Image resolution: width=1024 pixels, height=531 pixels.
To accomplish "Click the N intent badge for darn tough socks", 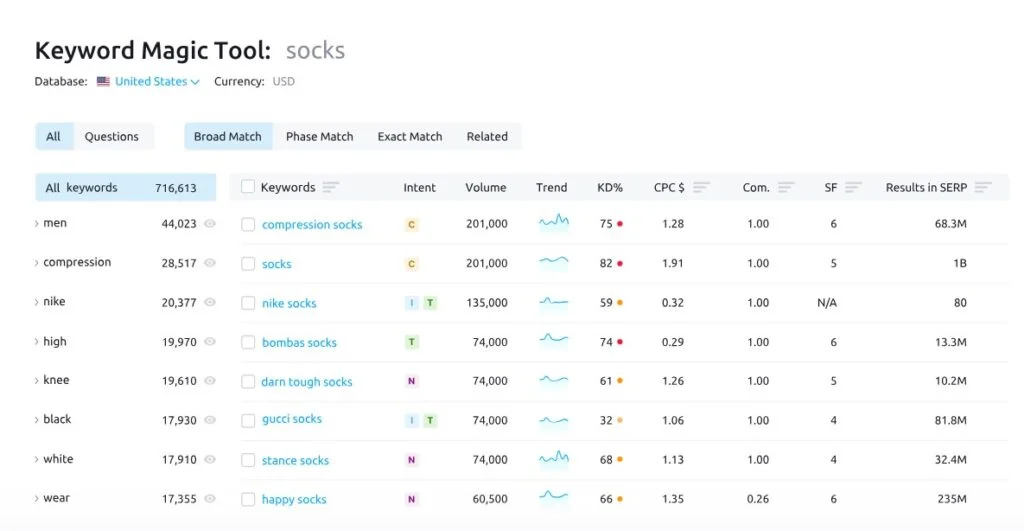I will click(411, 381).
